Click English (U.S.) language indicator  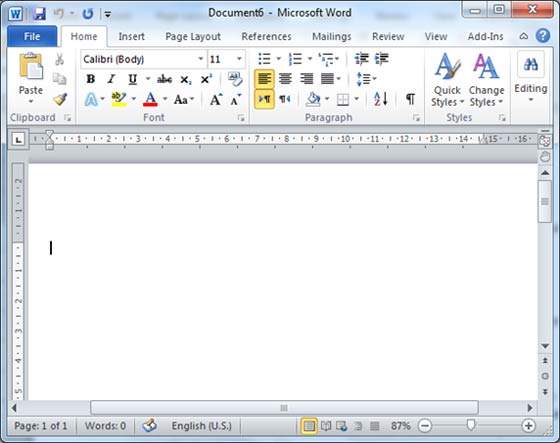pos(201,426)
